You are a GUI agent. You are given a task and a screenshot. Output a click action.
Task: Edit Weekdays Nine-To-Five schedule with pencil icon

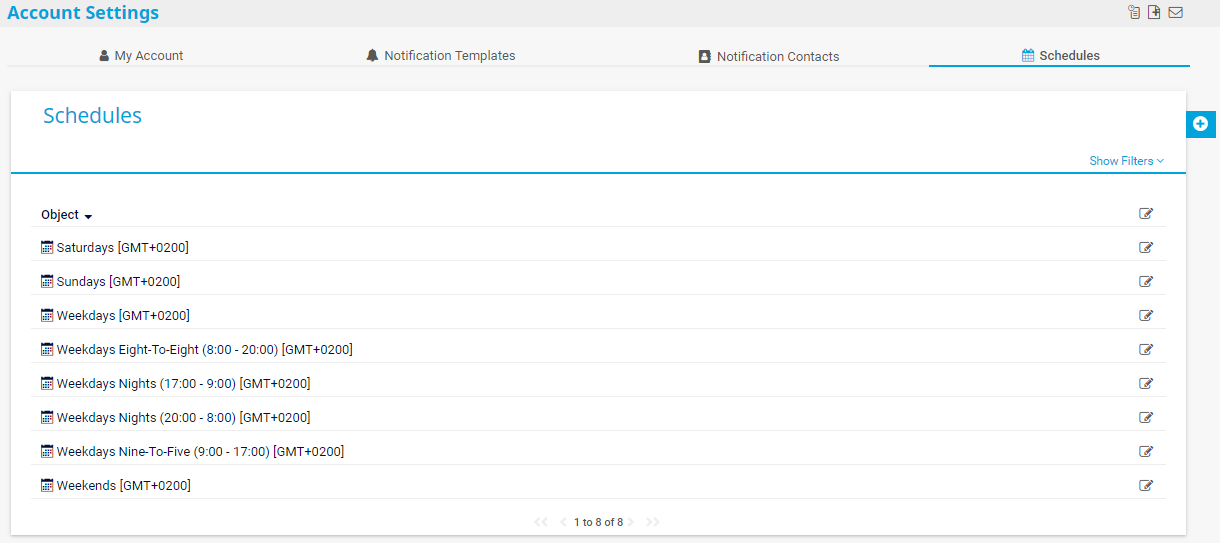[1146, 452]
